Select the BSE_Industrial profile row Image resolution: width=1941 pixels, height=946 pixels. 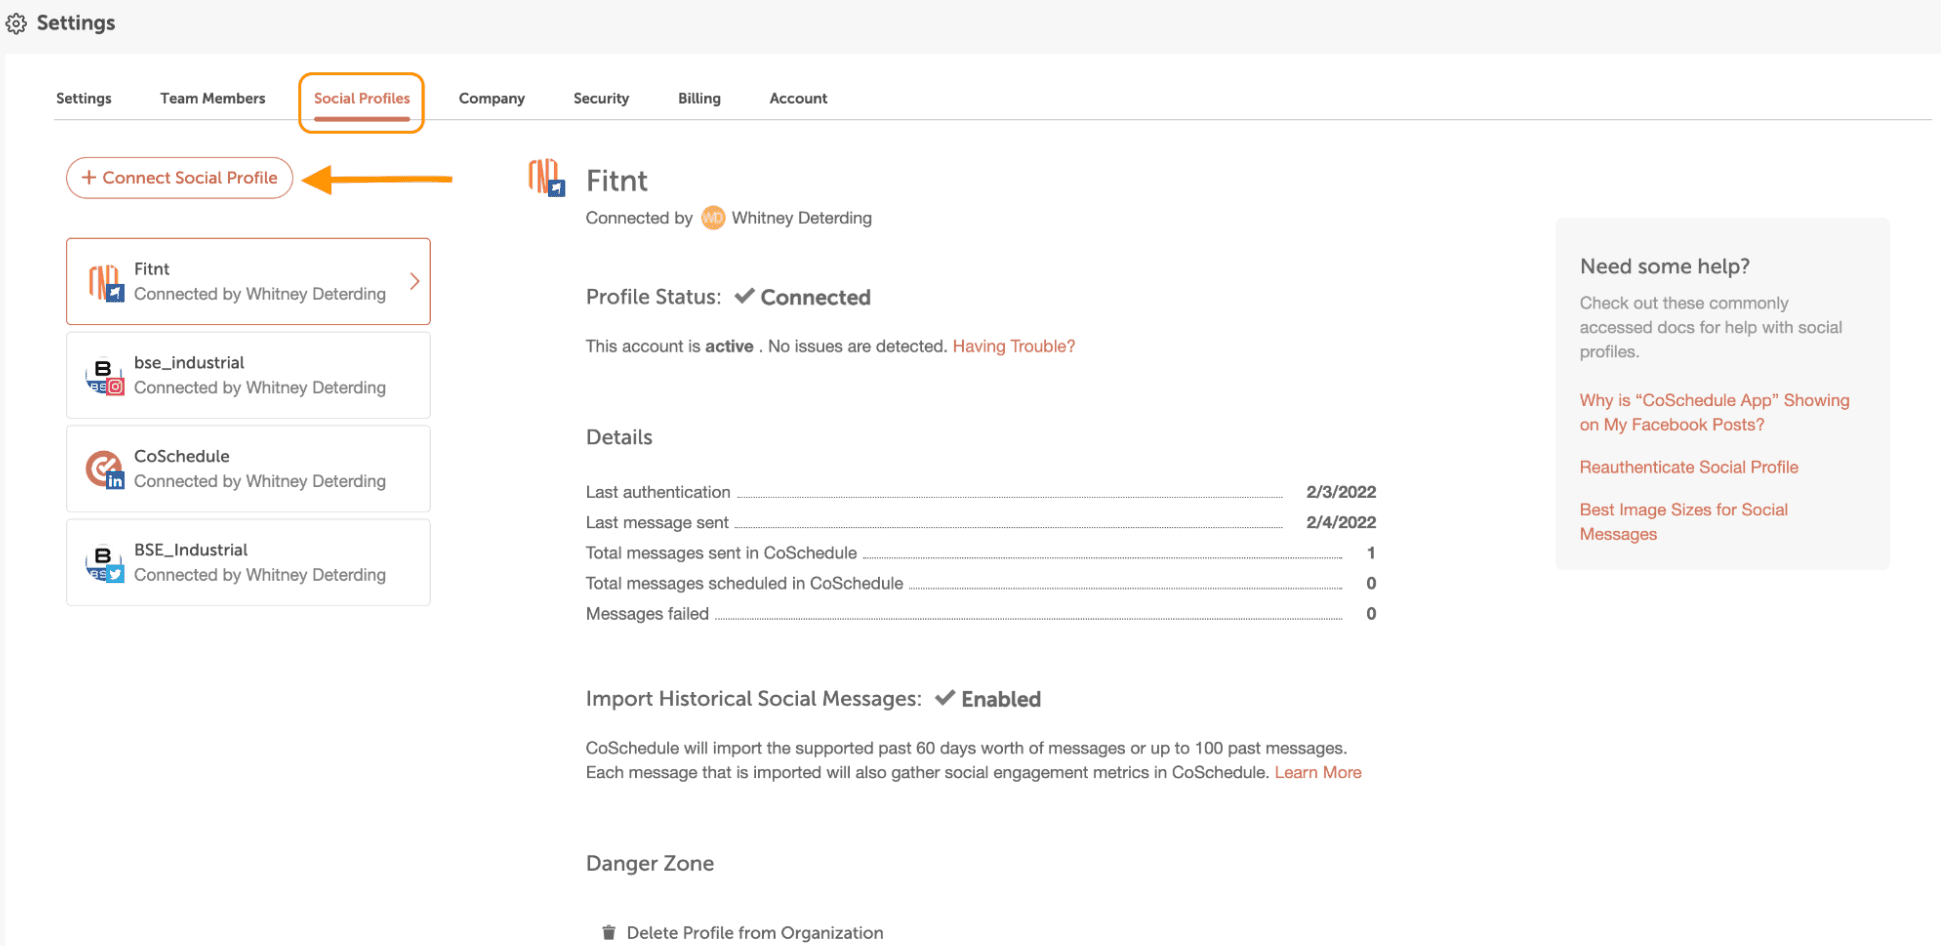click(248, 562)
